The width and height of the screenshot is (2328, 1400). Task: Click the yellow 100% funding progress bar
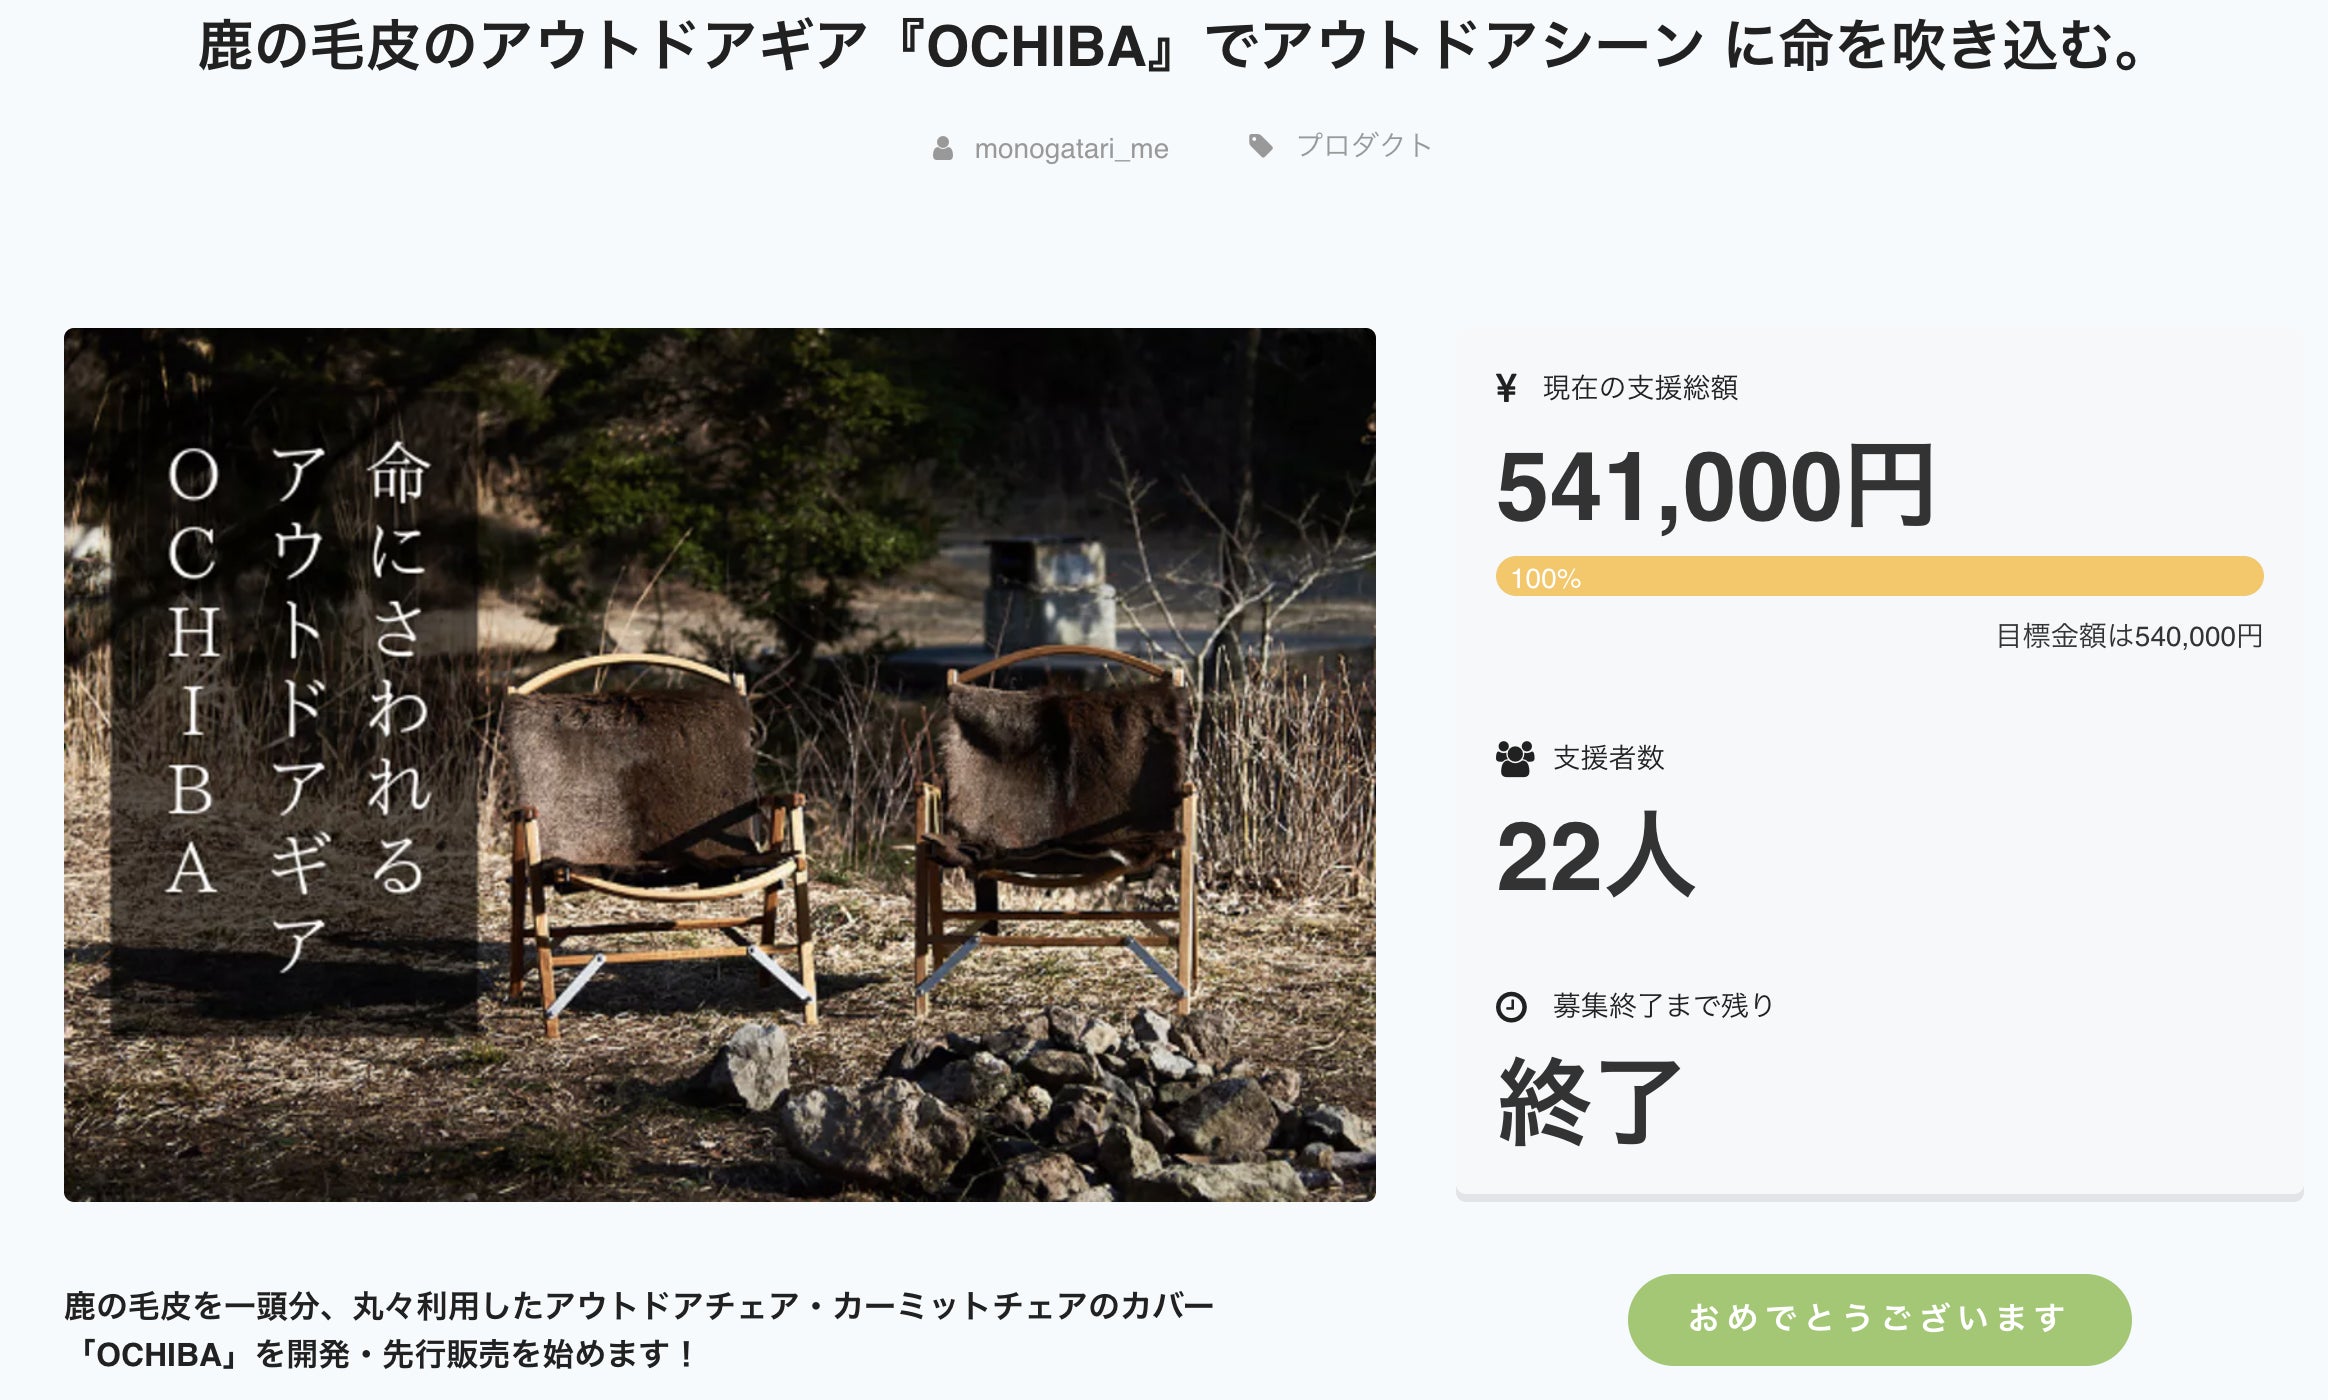(1878, 577)
